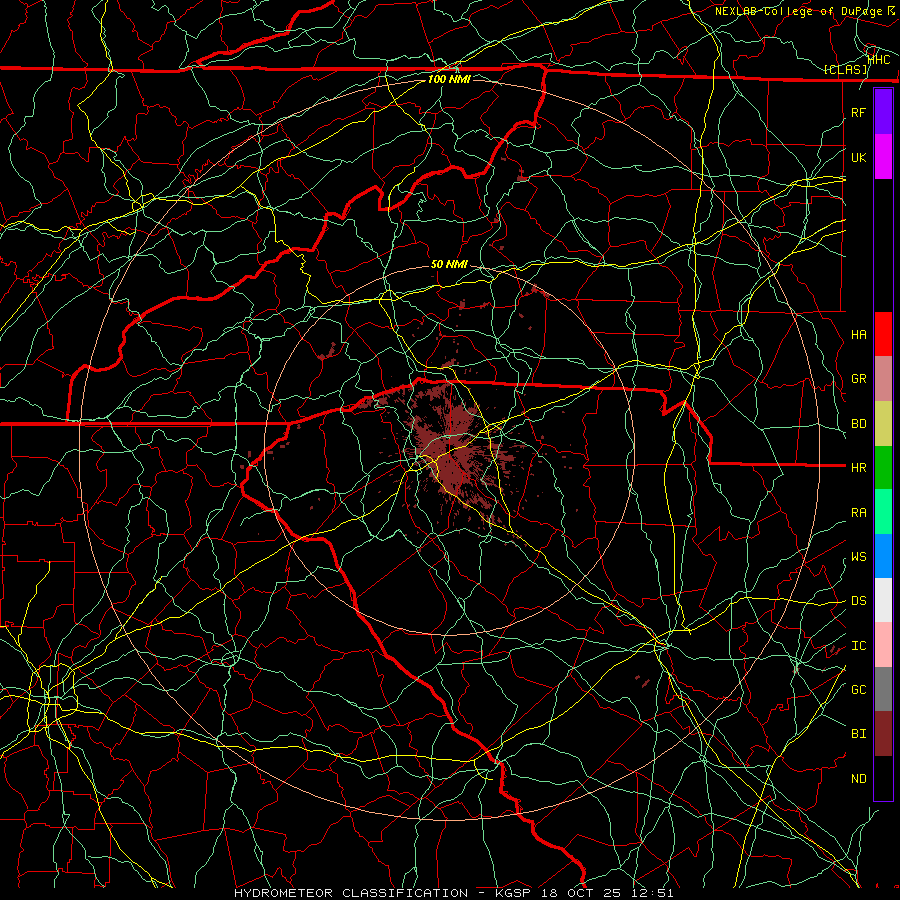The image size is (900, 900).
Task: Select the GR pink legend color block
Action: tap(883, 379)
